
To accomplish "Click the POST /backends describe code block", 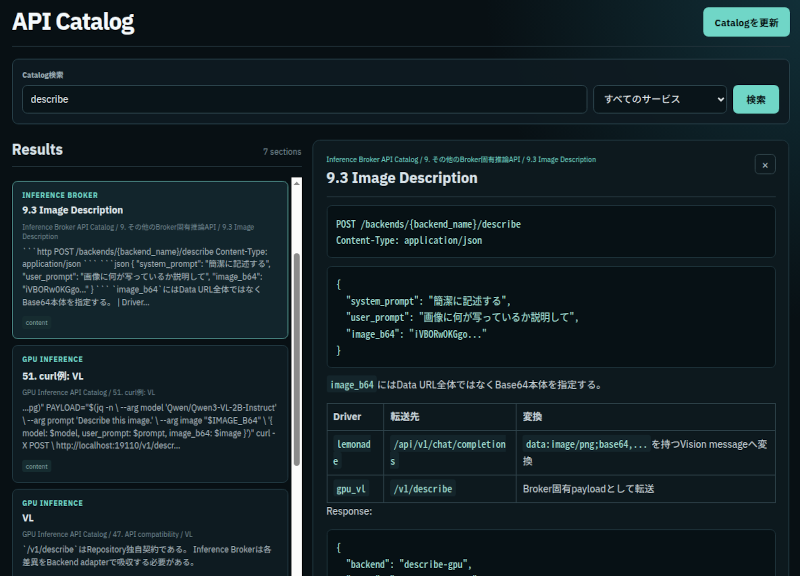I will [x=551, y=232].
